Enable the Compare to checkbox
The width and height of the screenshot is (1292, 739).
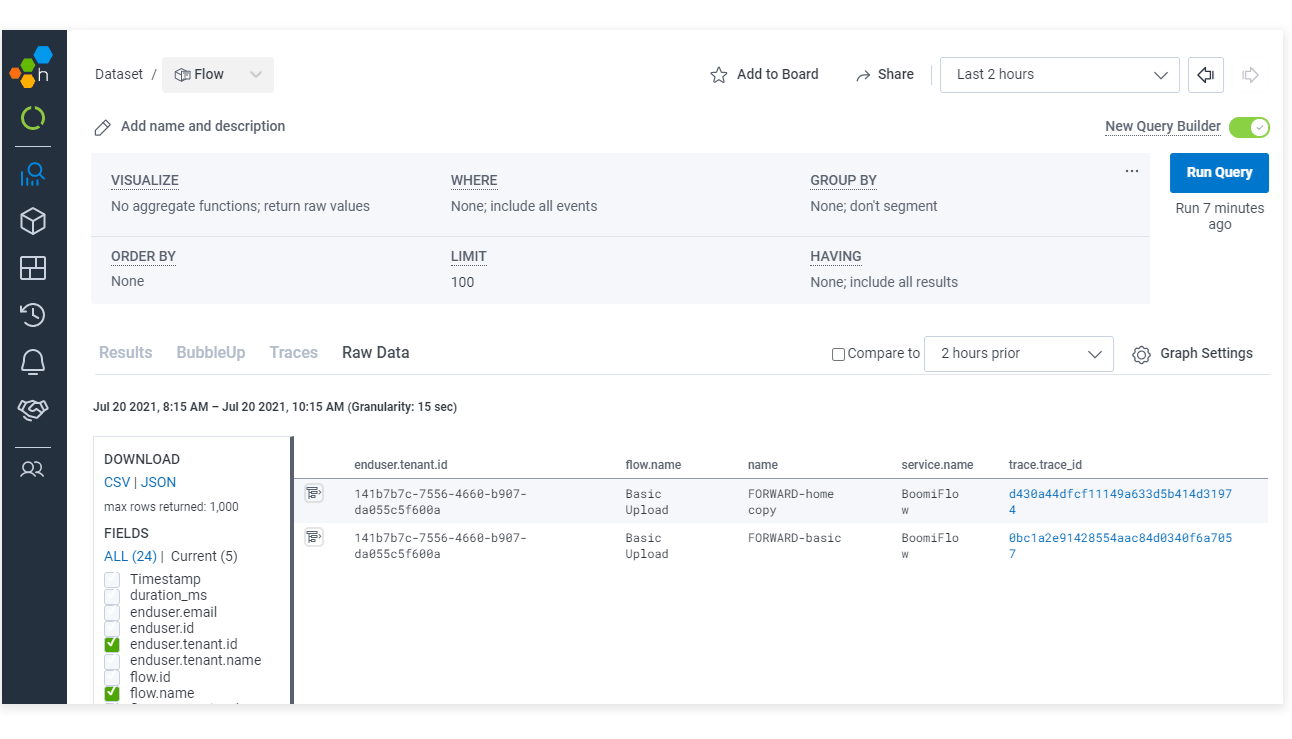(838, 353)
